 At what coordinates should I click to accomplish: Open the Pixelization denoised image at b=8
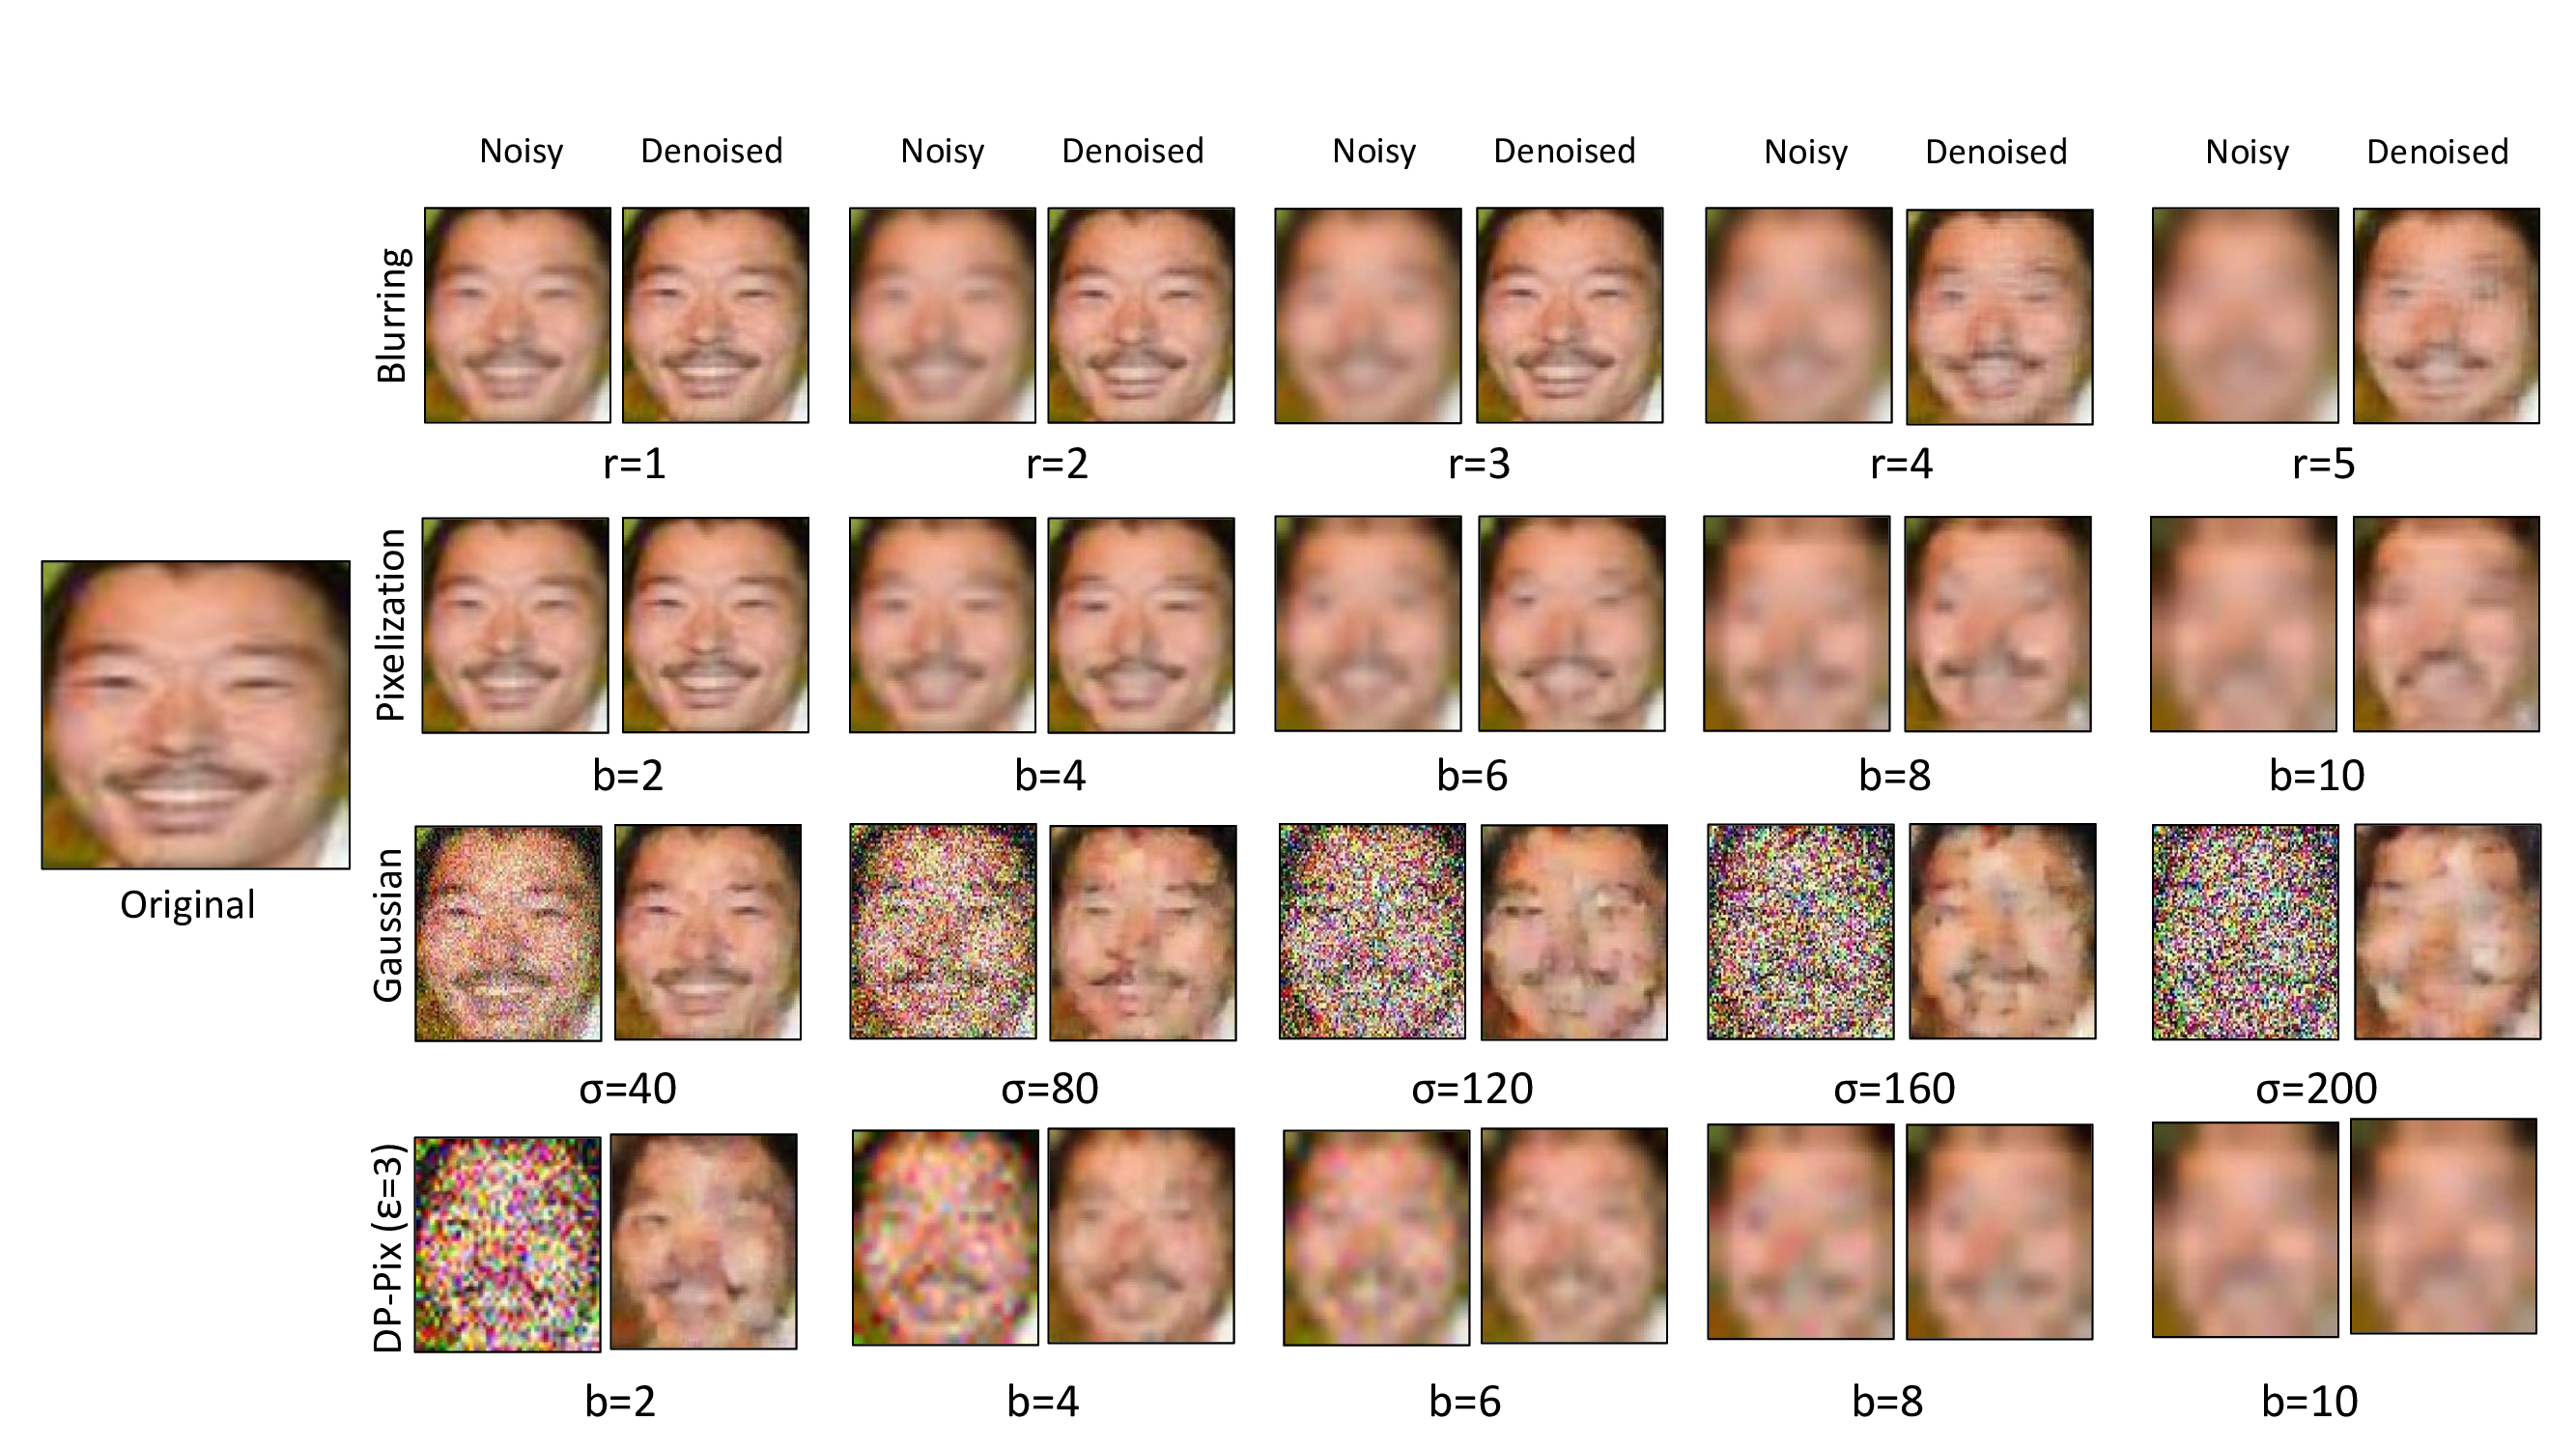[x=1998, y=624]
